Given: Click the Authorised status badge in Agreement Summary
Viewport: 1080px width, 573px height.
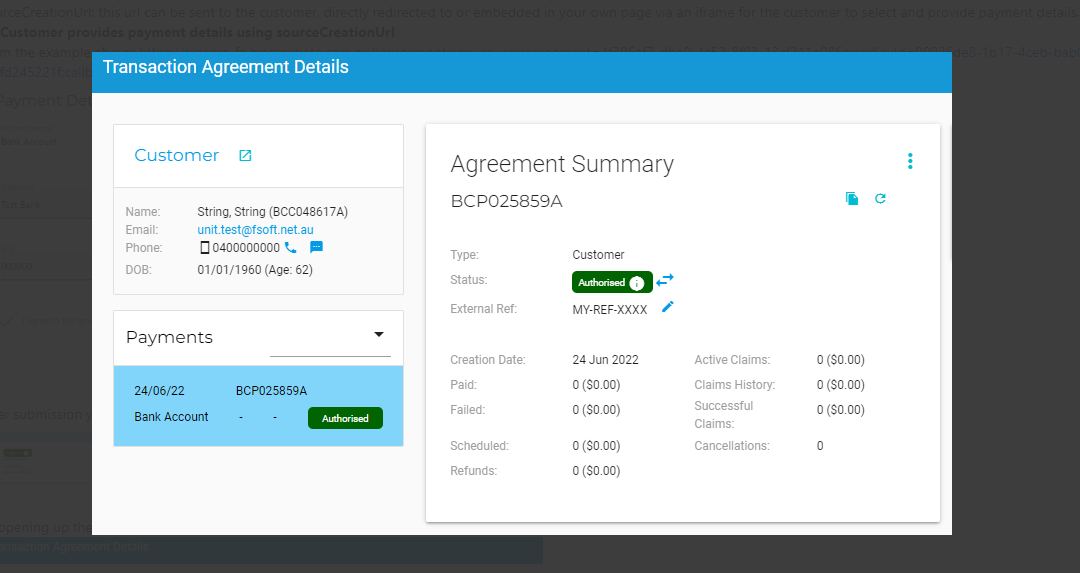Looking at the screenshot, I should (x=612, y=282).
